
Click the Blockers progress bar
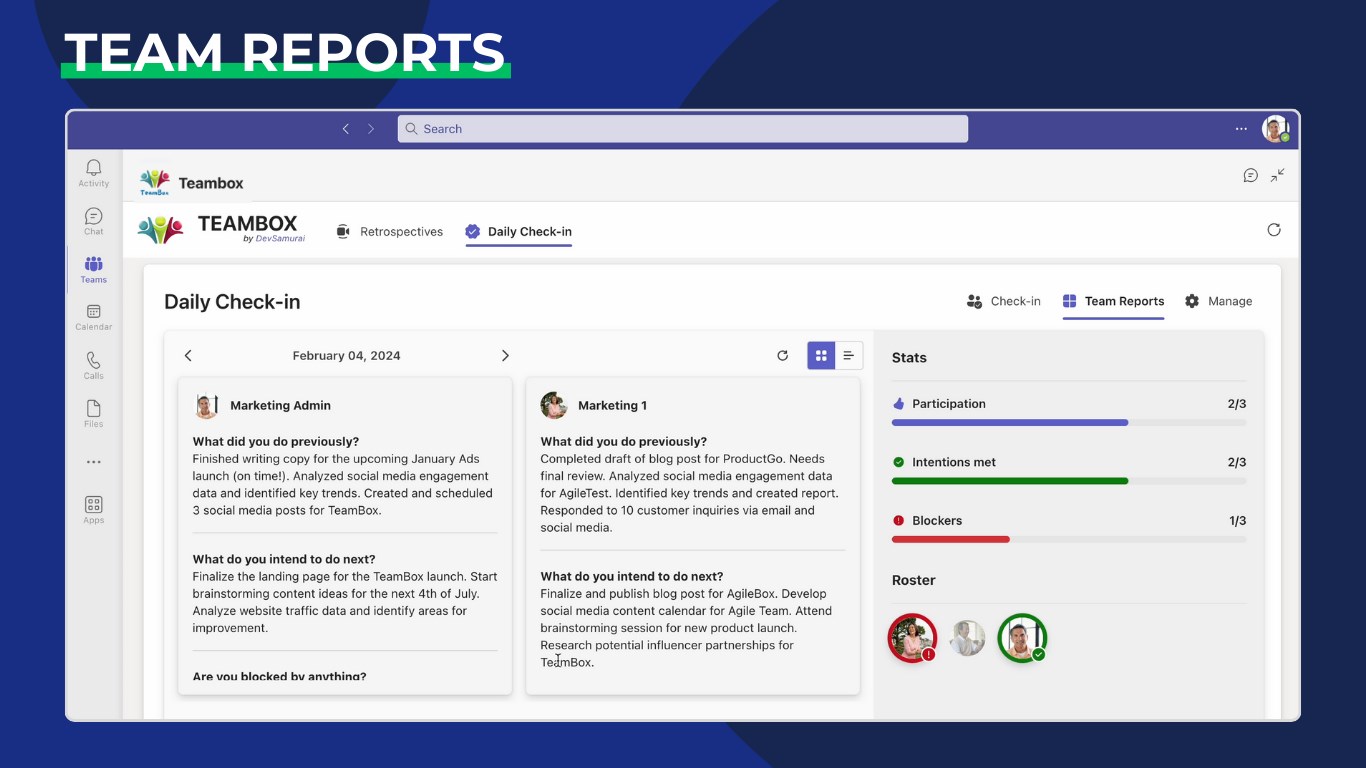(x=1069, y=539)
